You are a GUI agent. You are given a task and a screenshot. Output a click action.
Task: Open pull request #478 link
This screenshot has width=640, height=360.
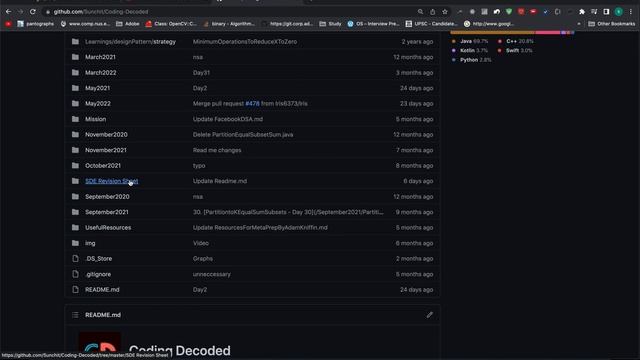(252, 104)
